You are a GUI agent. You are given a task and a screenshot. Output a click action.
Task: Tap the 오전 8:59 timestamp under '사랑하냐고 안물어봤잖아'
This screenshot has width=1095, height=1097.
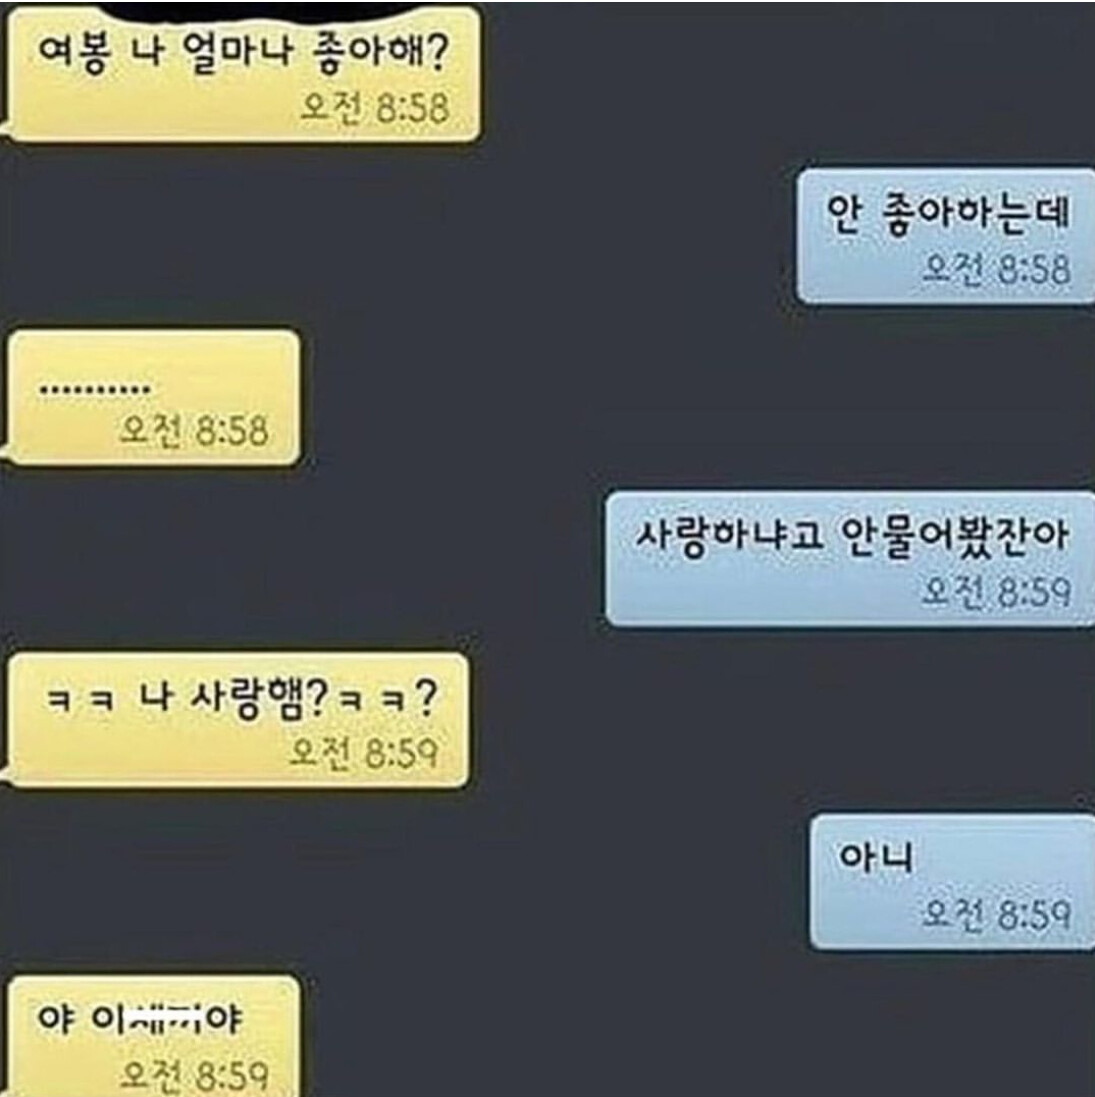click(x=996, y=592)
